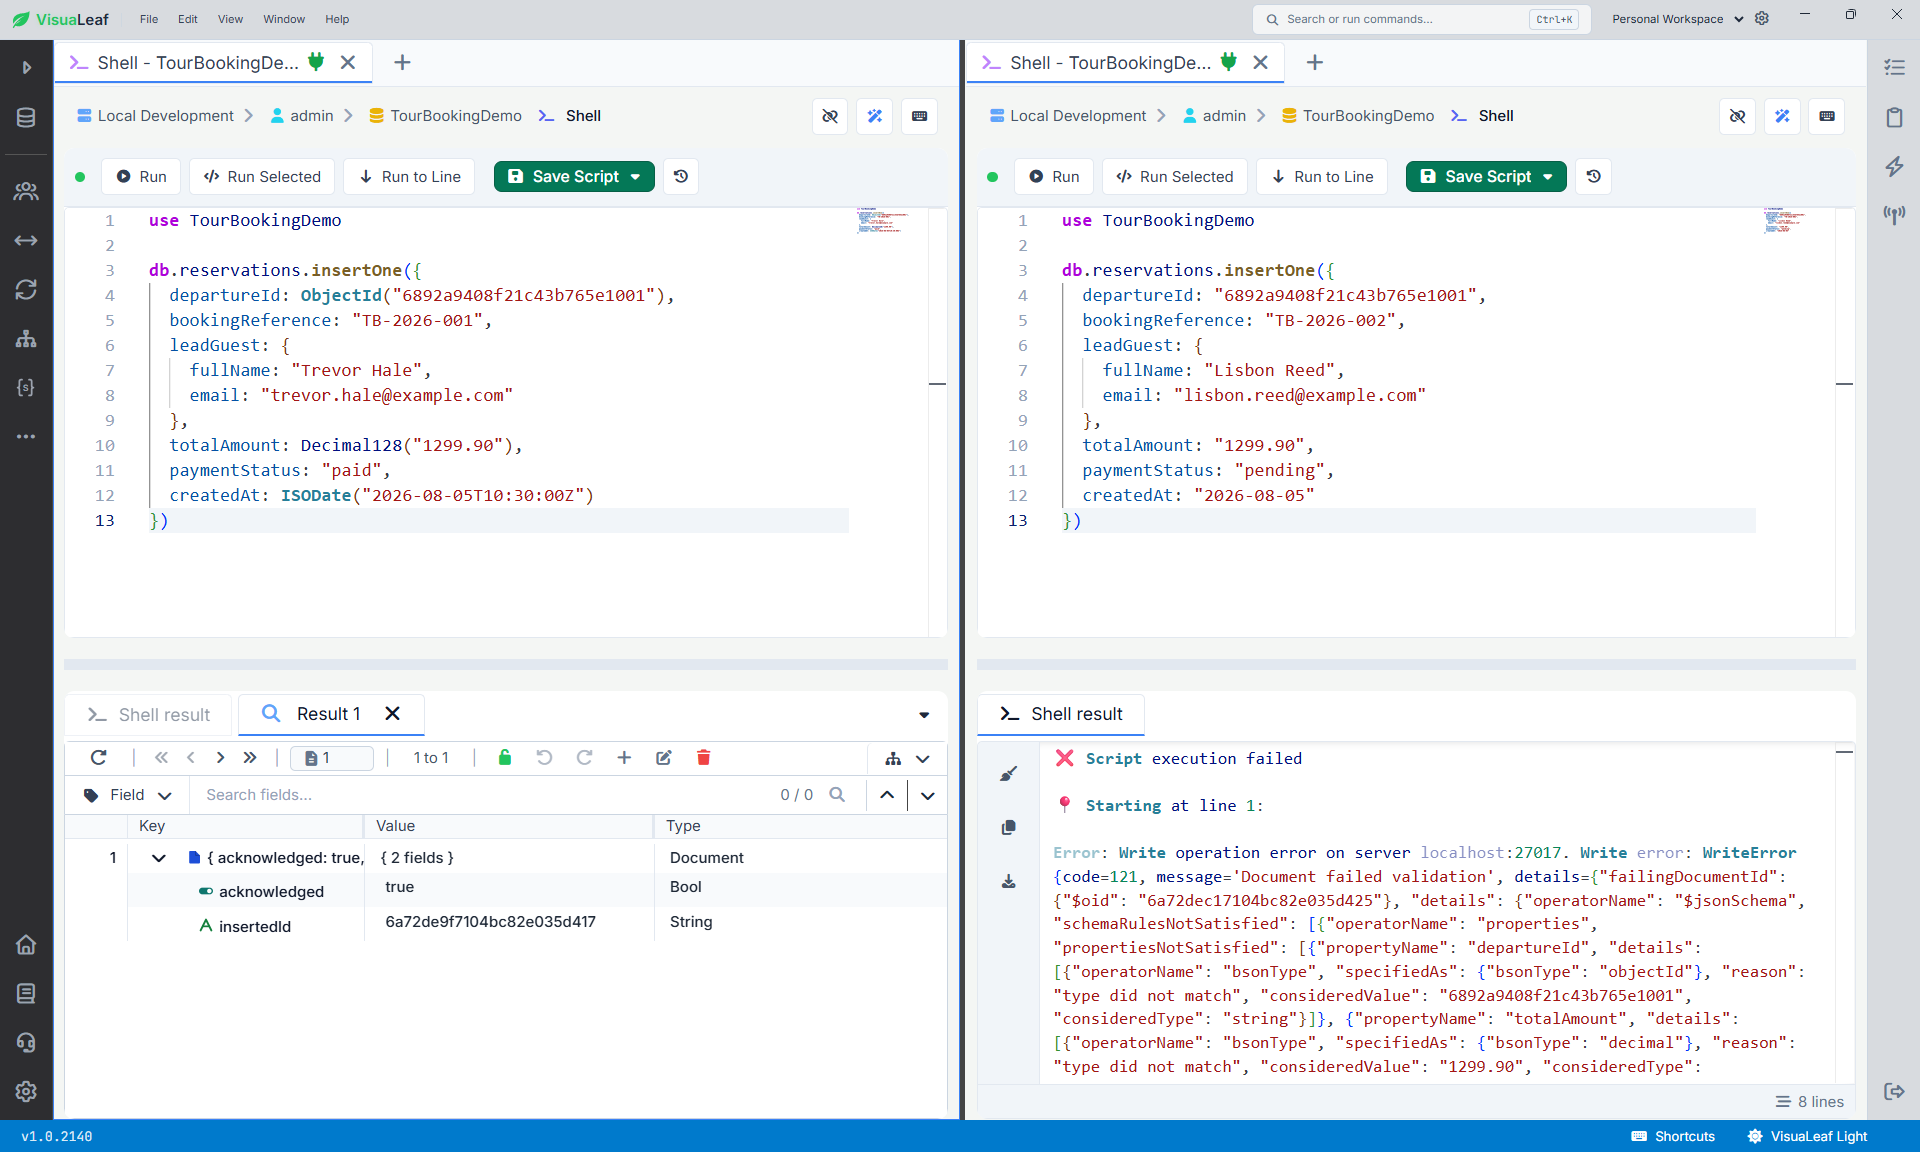1920x1152 pixels.
Task: Open the Edit menu
Action: point(187,19)
